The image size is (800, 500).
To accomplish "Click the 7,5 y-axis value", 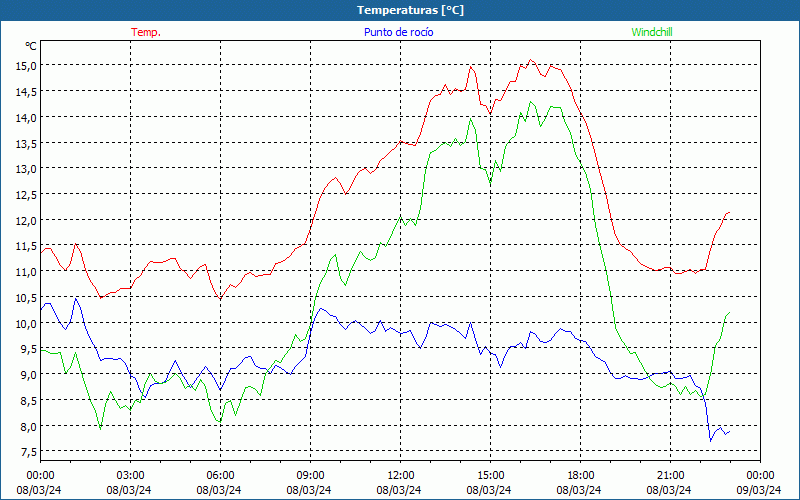I will [28, 452].
